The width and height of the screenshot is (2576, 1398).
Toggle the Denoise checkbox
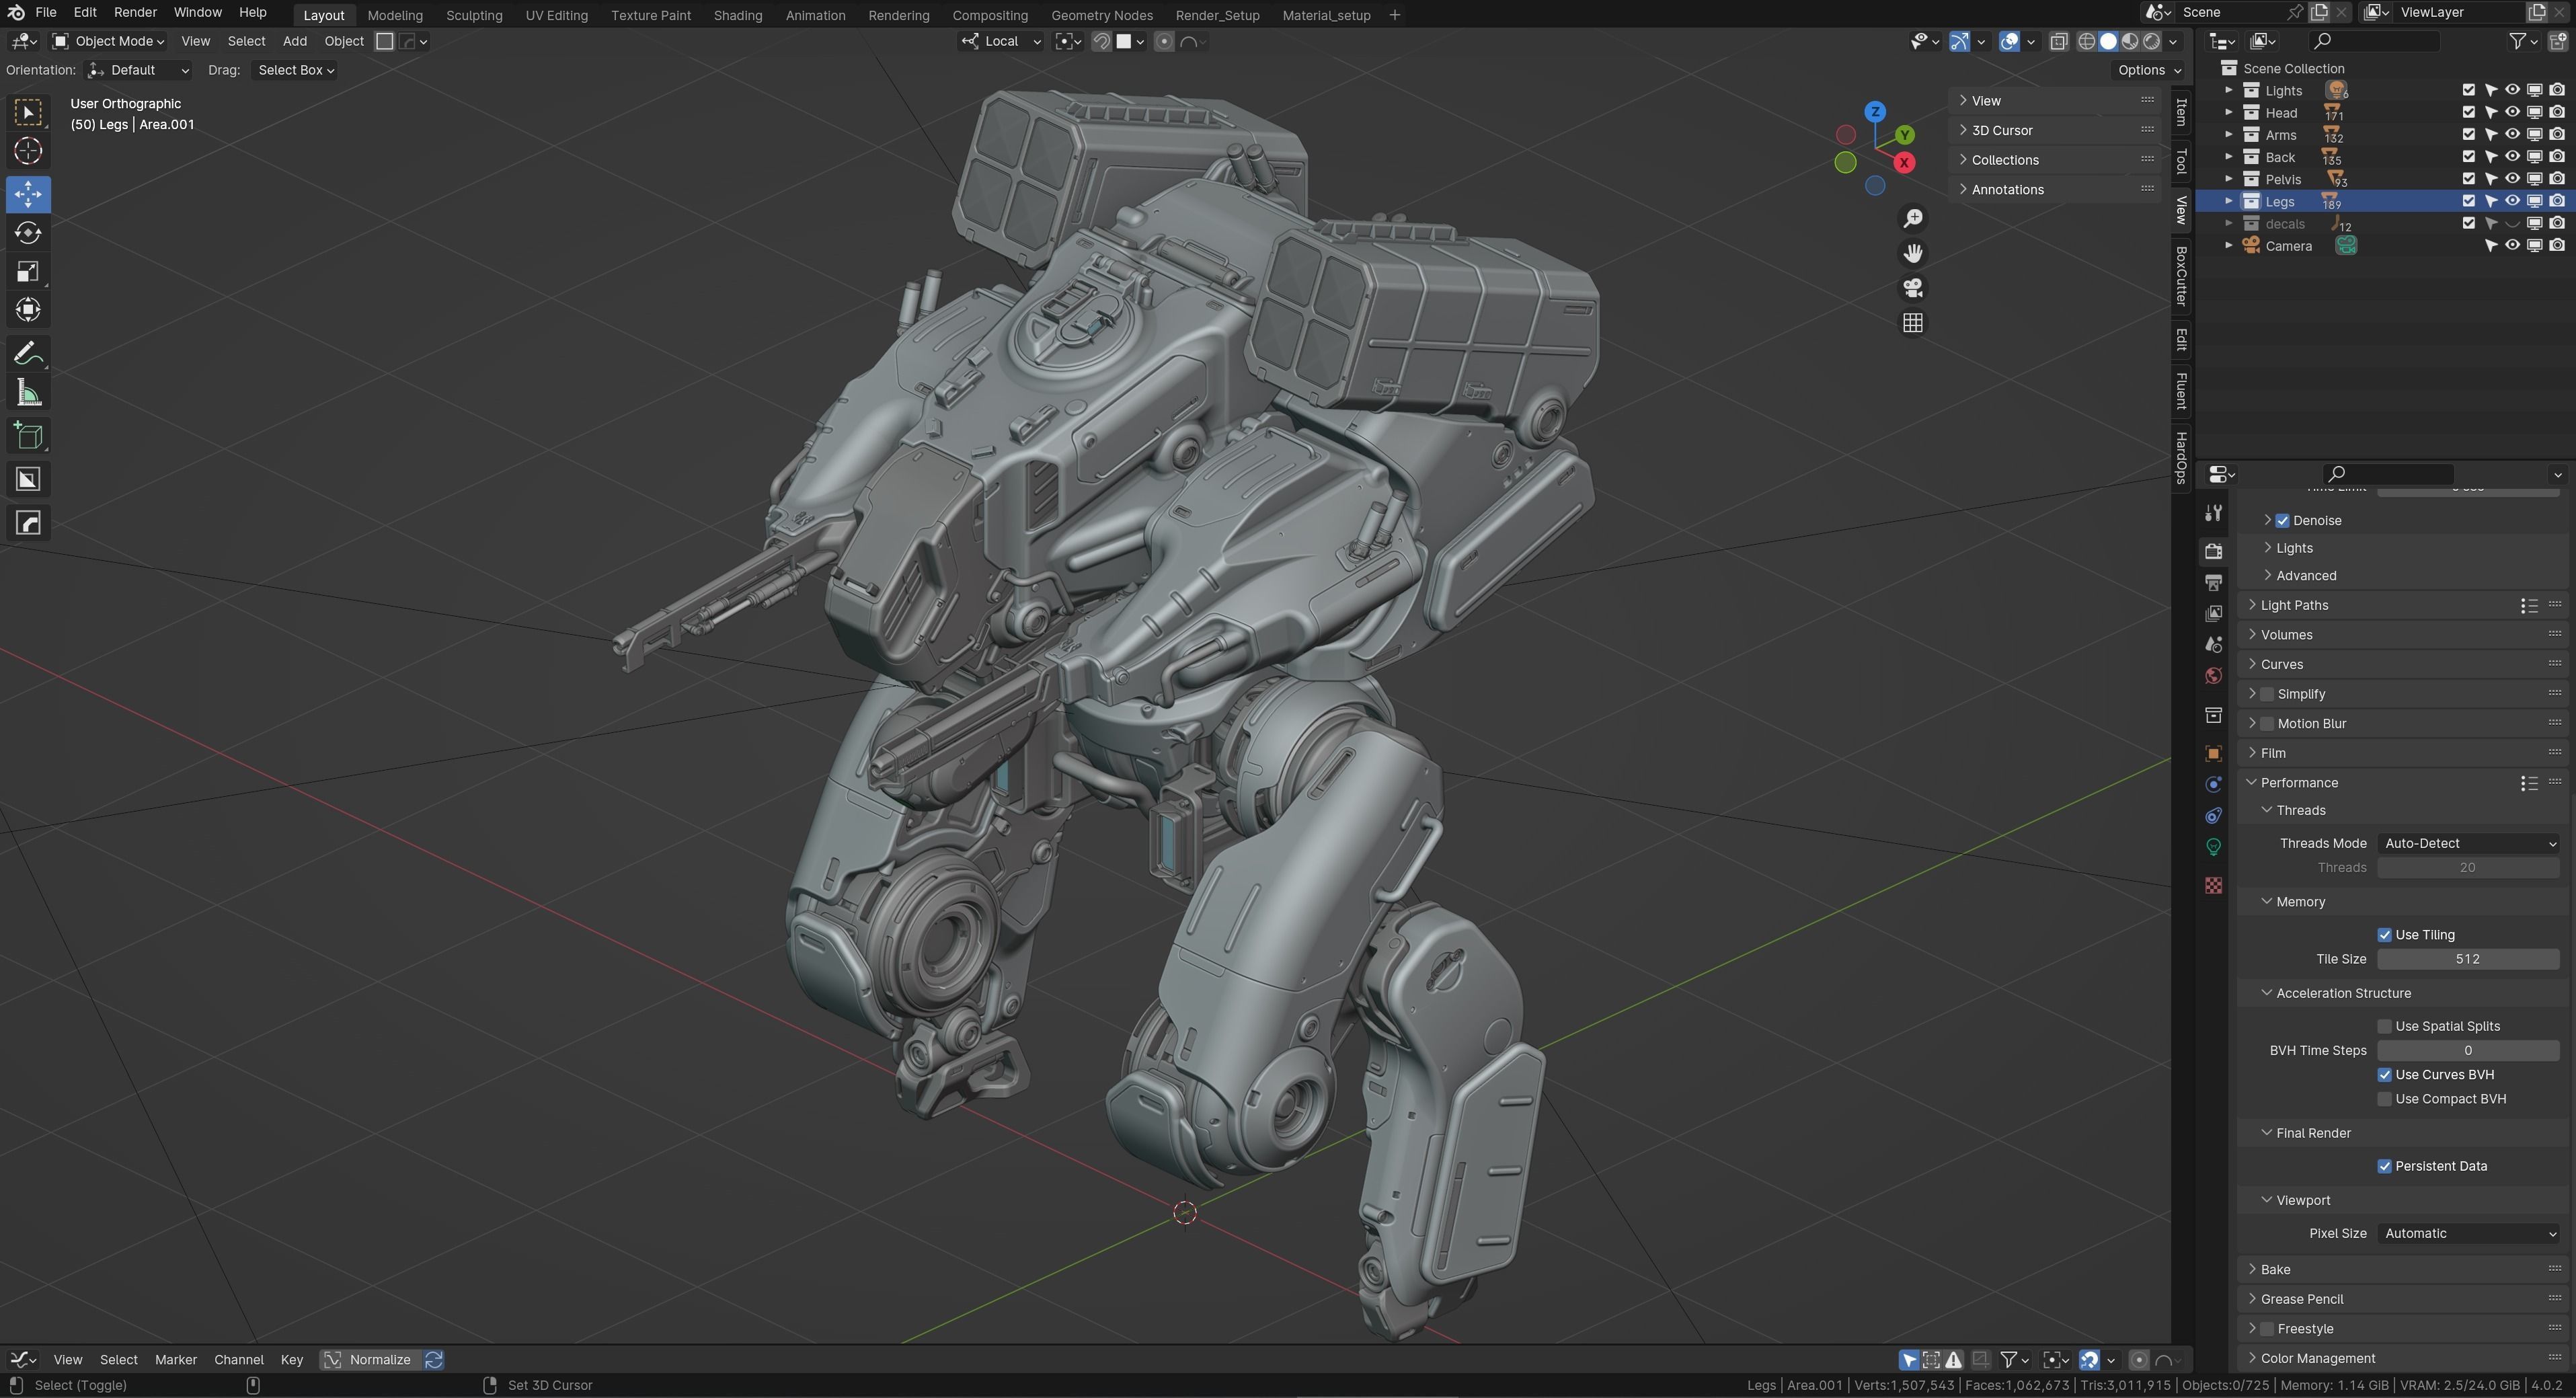pos(2283,521)
